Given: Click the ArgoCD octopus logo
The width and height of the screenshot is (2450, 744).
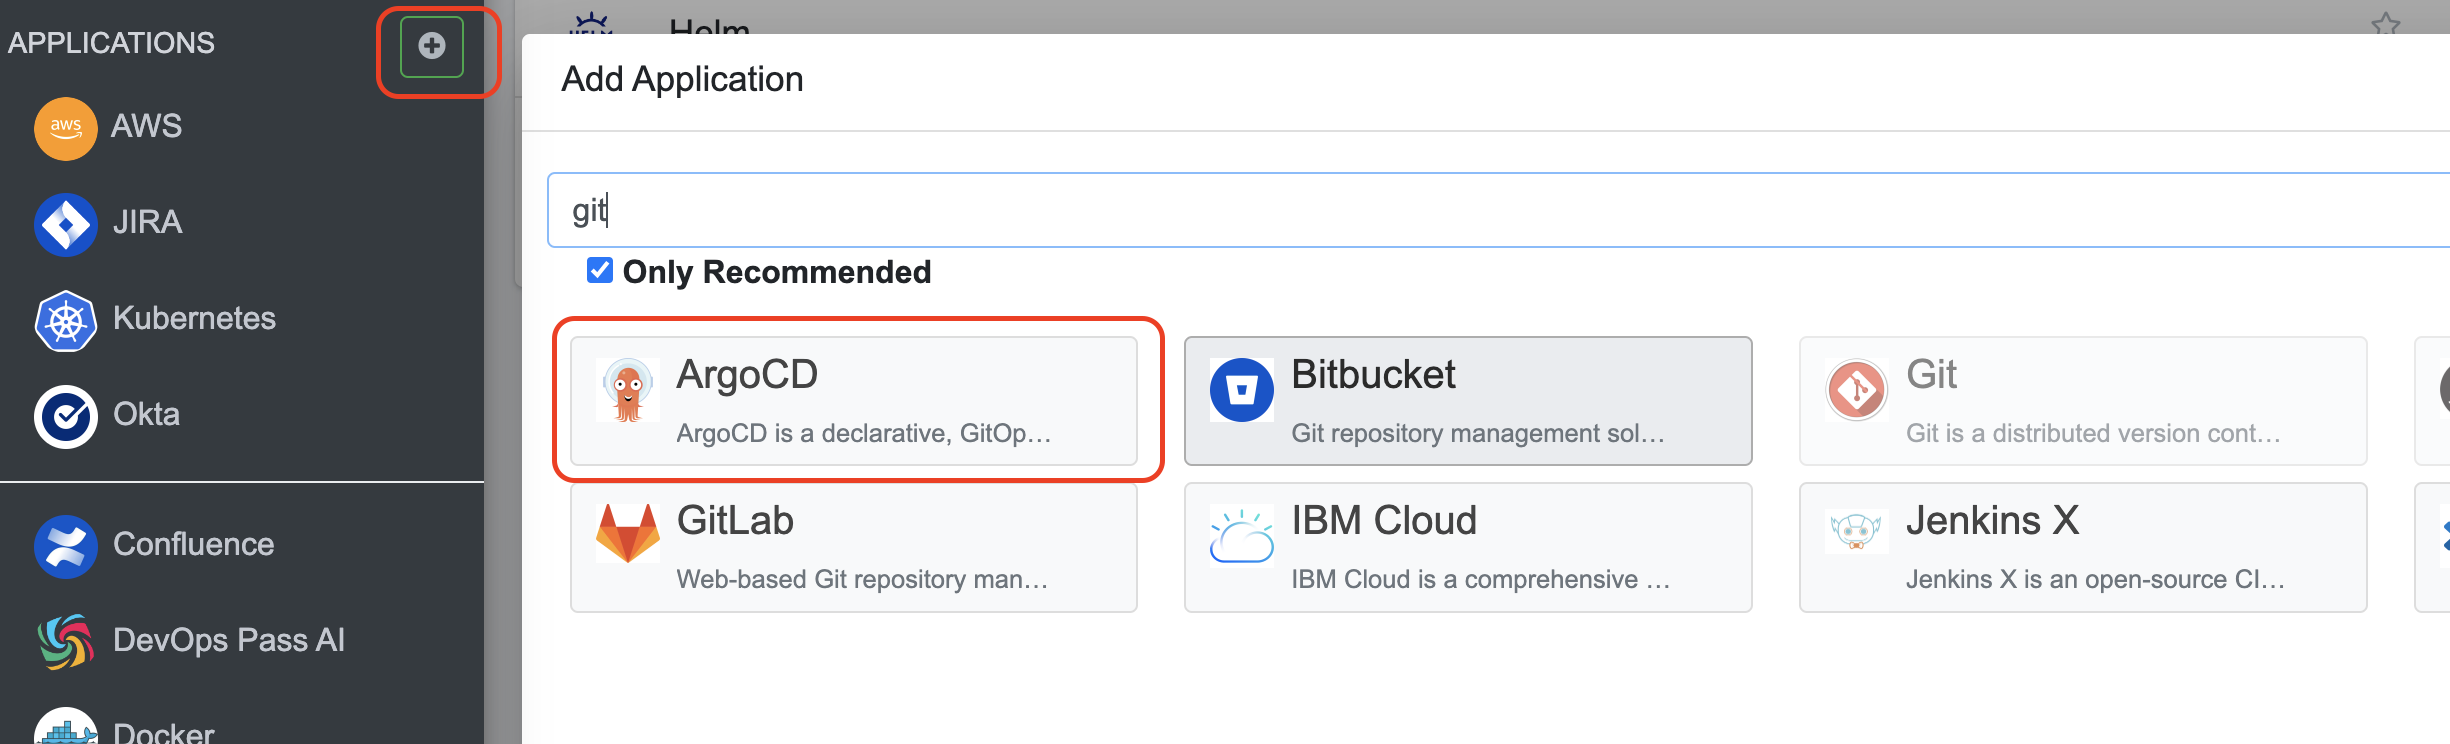Looking at the screenshot, I should coord(628,390).
